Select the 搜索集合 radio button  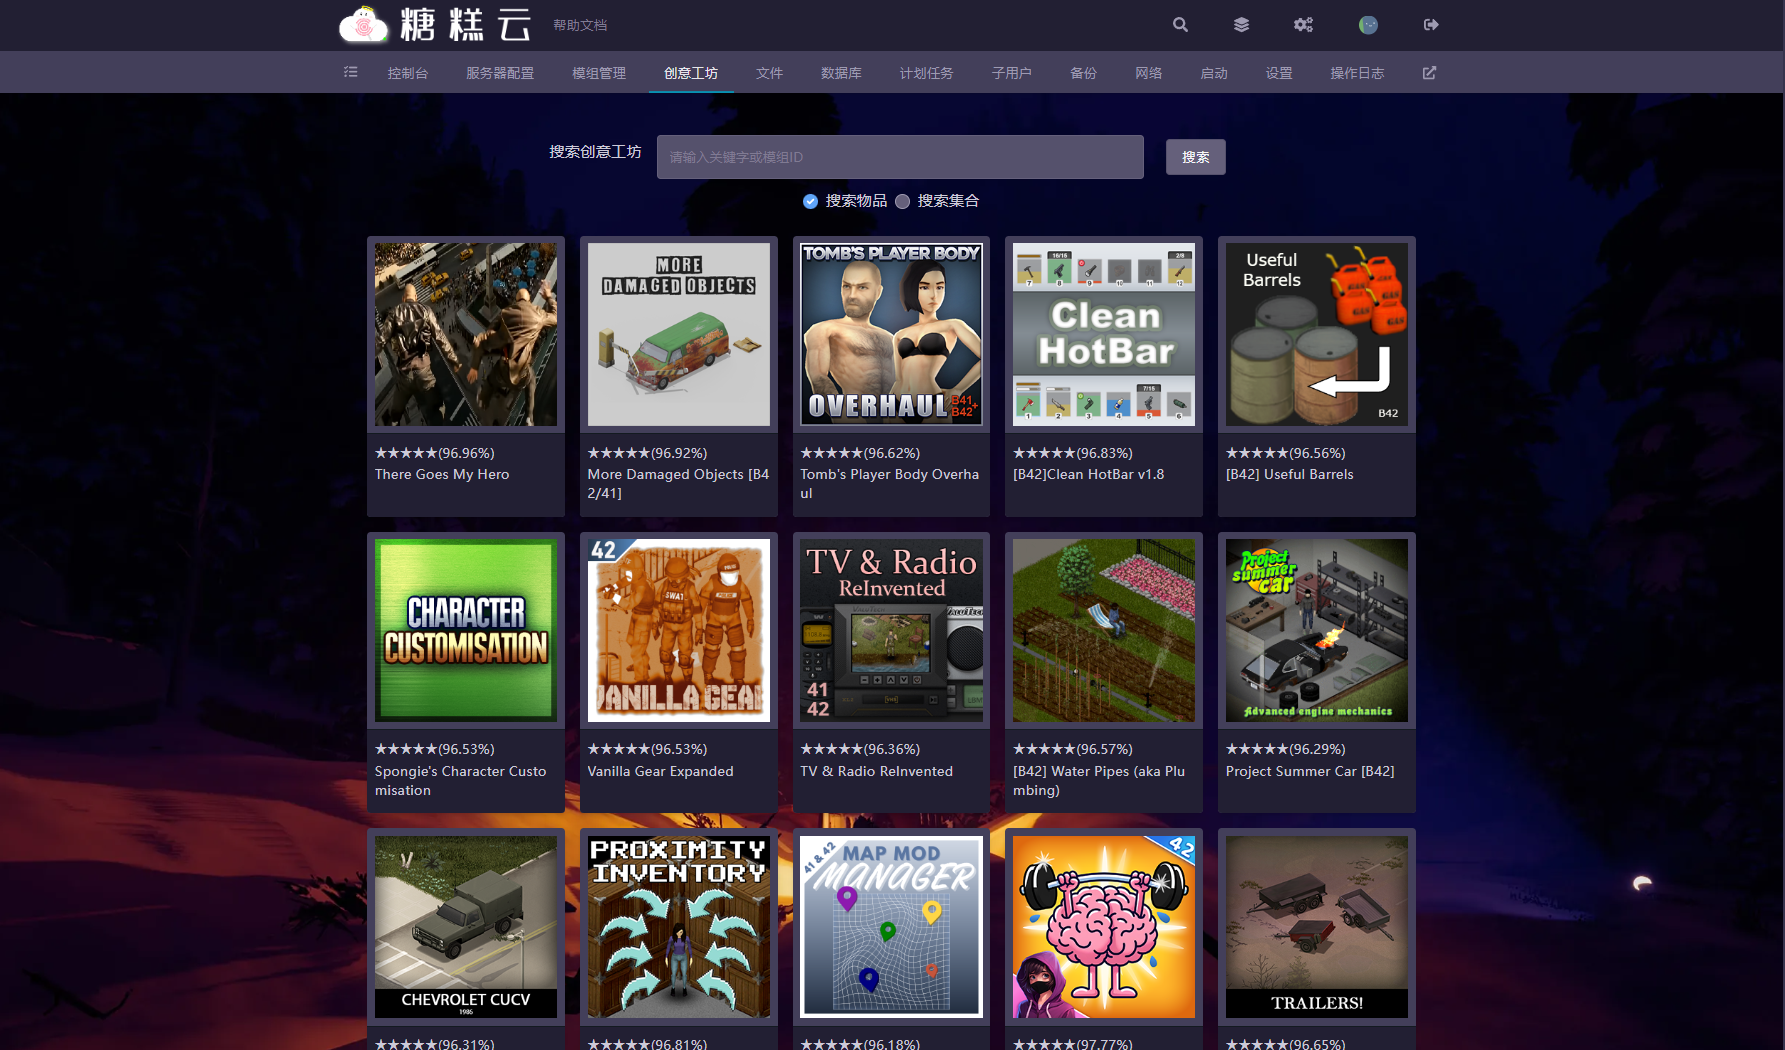tap(903, 201)
